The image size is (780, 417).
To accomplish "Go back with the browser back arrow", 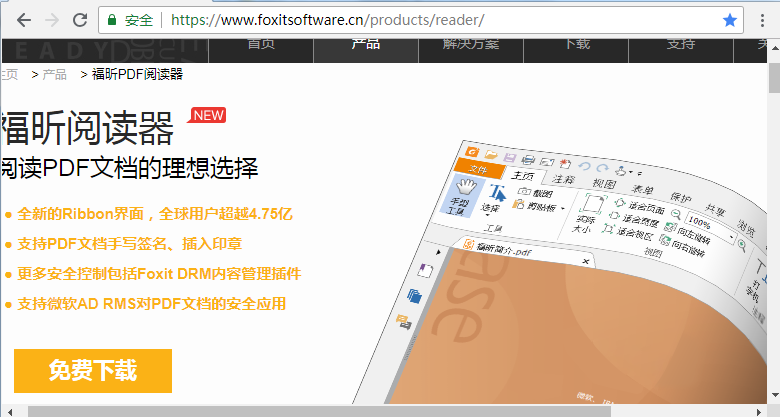I will coord(23,20).
